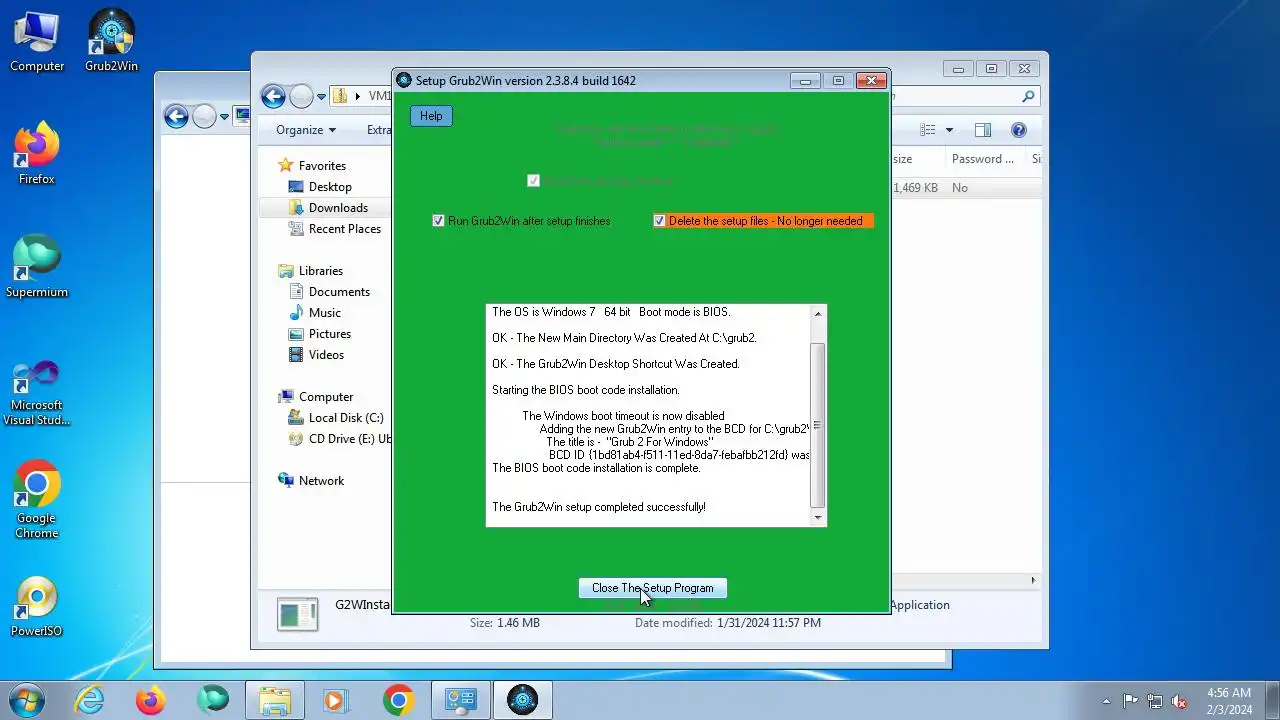Launch Google Chrome from the desktop

[x=37, y=500]
